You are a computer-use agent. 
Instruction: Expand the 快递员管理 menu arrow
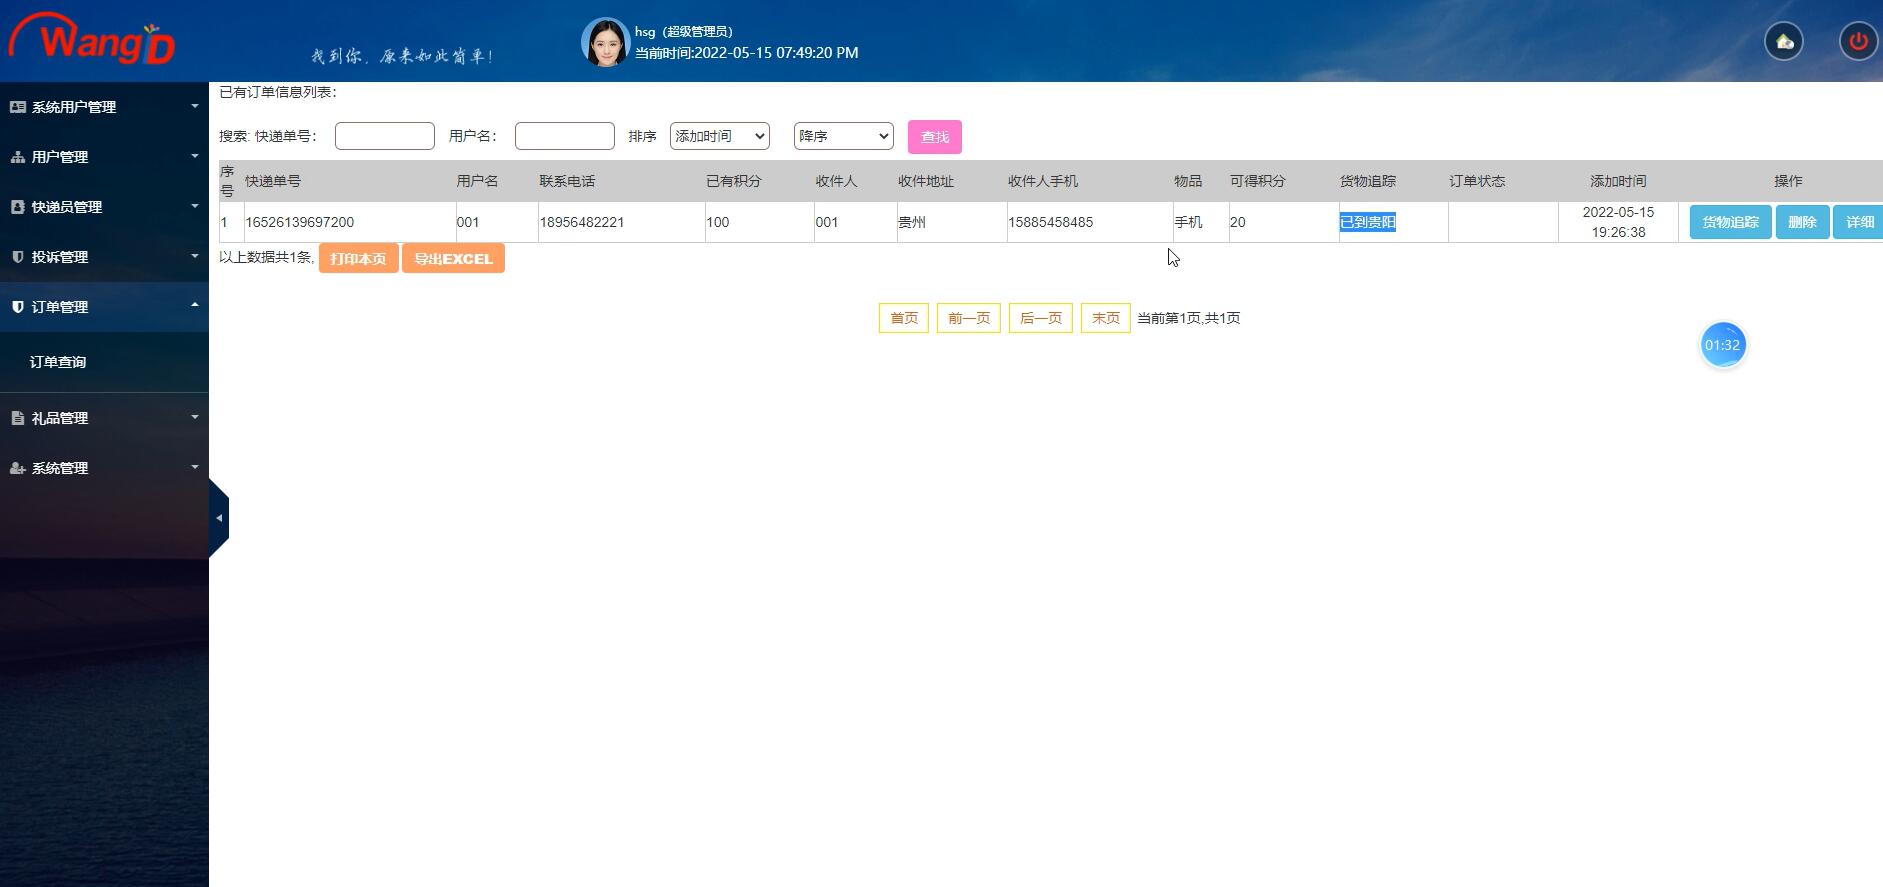click(x=195, y=206)
